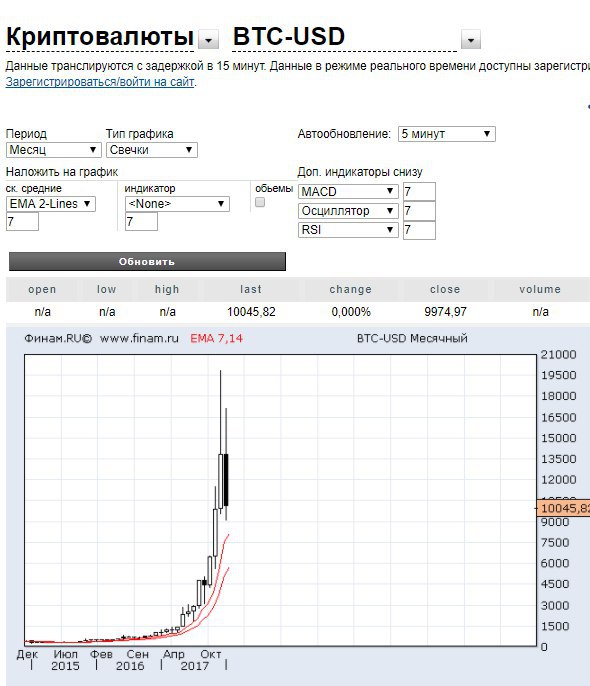Click the period field under EMA 2-Lines
The height and width of the screenshot is (686, 590).
[22, 222]
